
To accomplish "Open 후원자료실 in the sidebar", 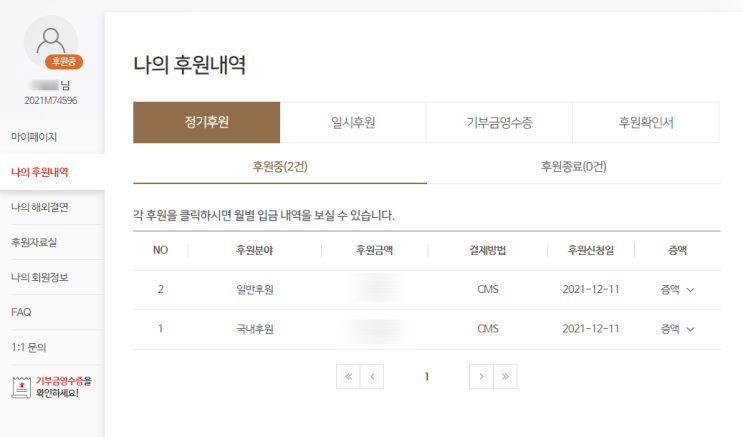I will [34, 242].
